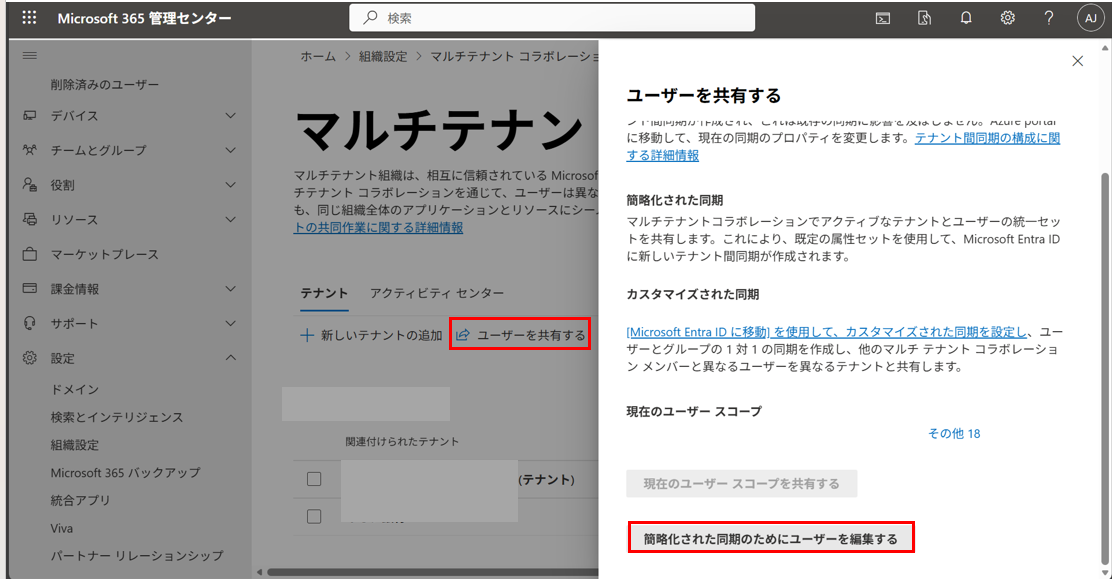Click the 設定 gear icon in sidebar
The height and width of the screenshot is (579, 1112).
pyautogui.click(x=30, y=358)
